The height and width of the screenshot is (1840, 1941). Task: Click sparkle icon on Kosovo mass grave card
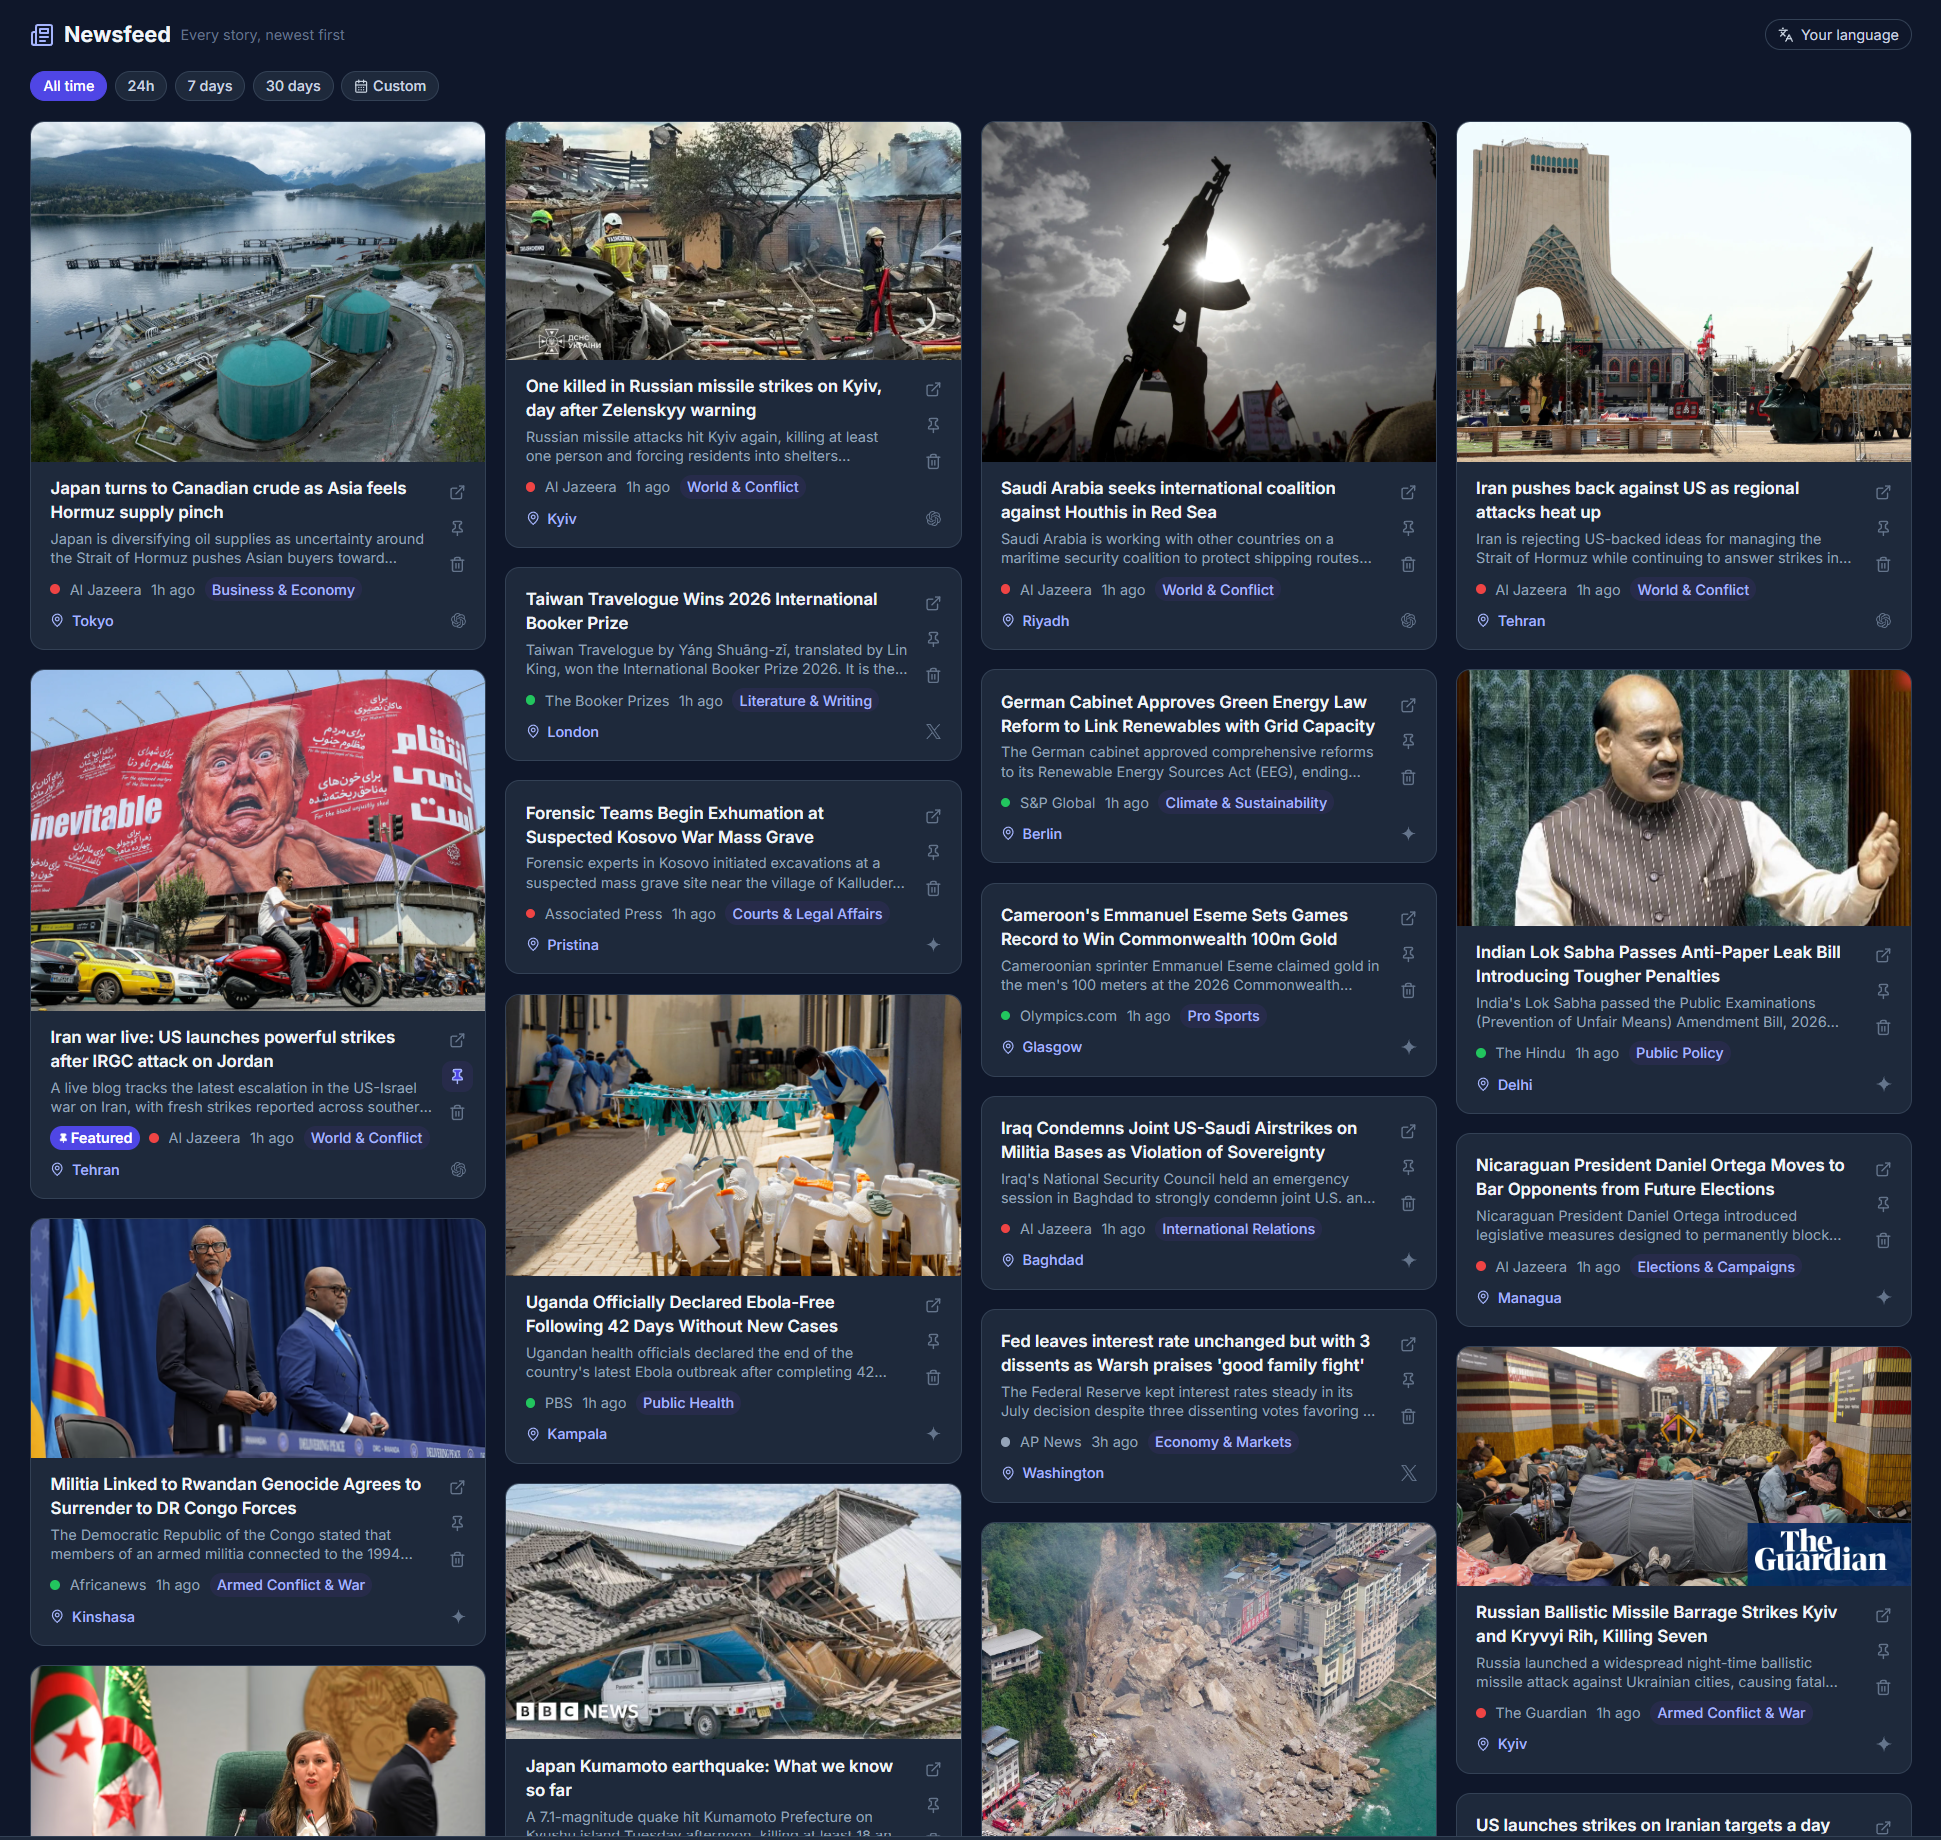click(x=933, y=945)
